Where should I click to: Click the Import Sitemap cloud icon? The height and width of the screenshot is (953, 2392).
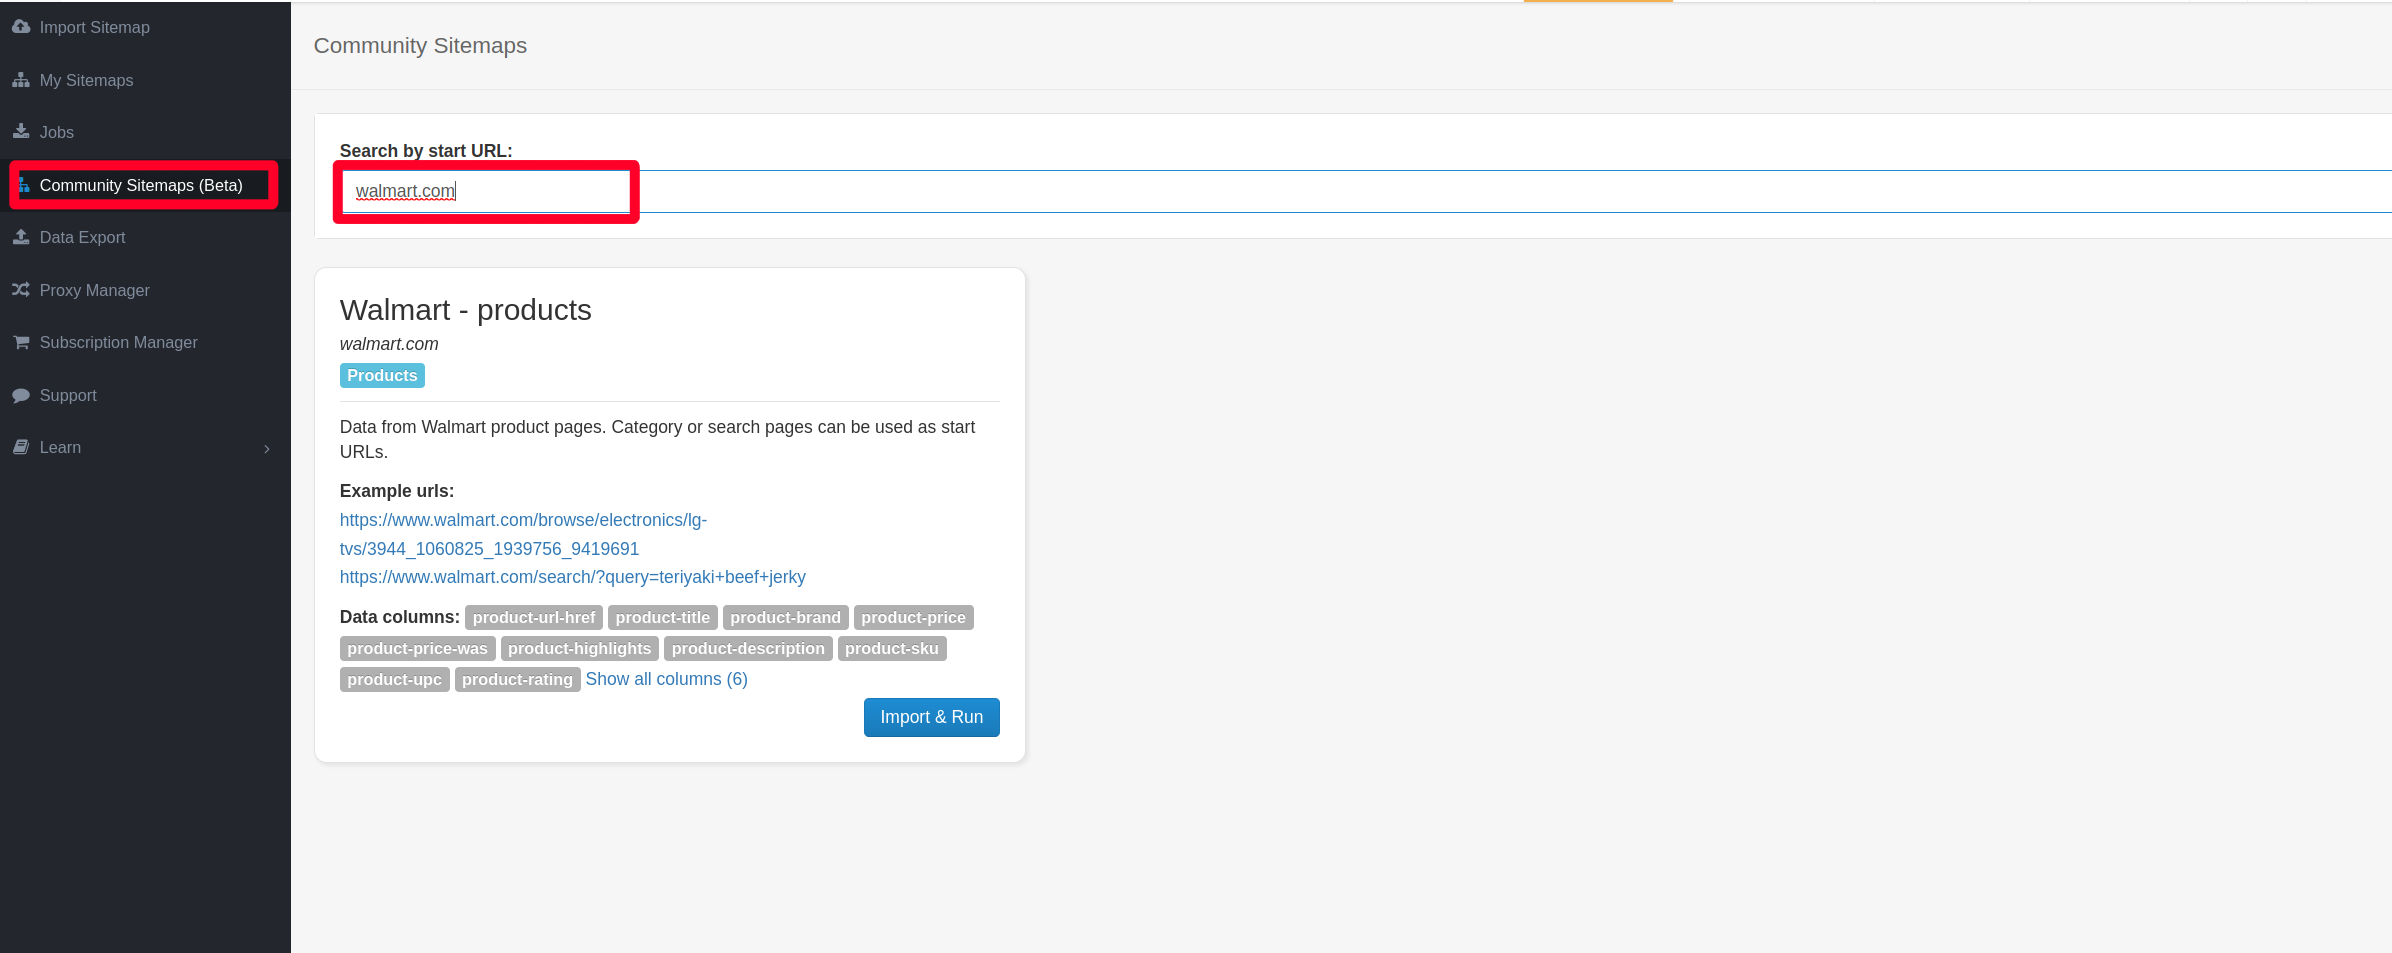pos(21,27)
